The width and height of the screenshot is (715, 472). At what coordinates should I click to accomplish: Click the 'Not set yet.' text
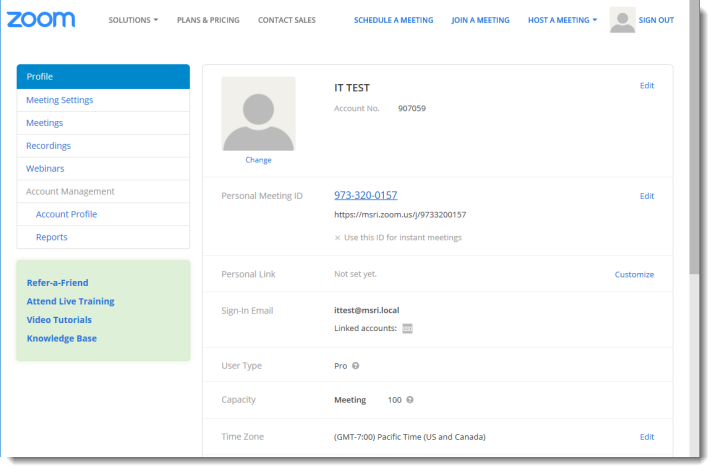[x=355, y=274]
